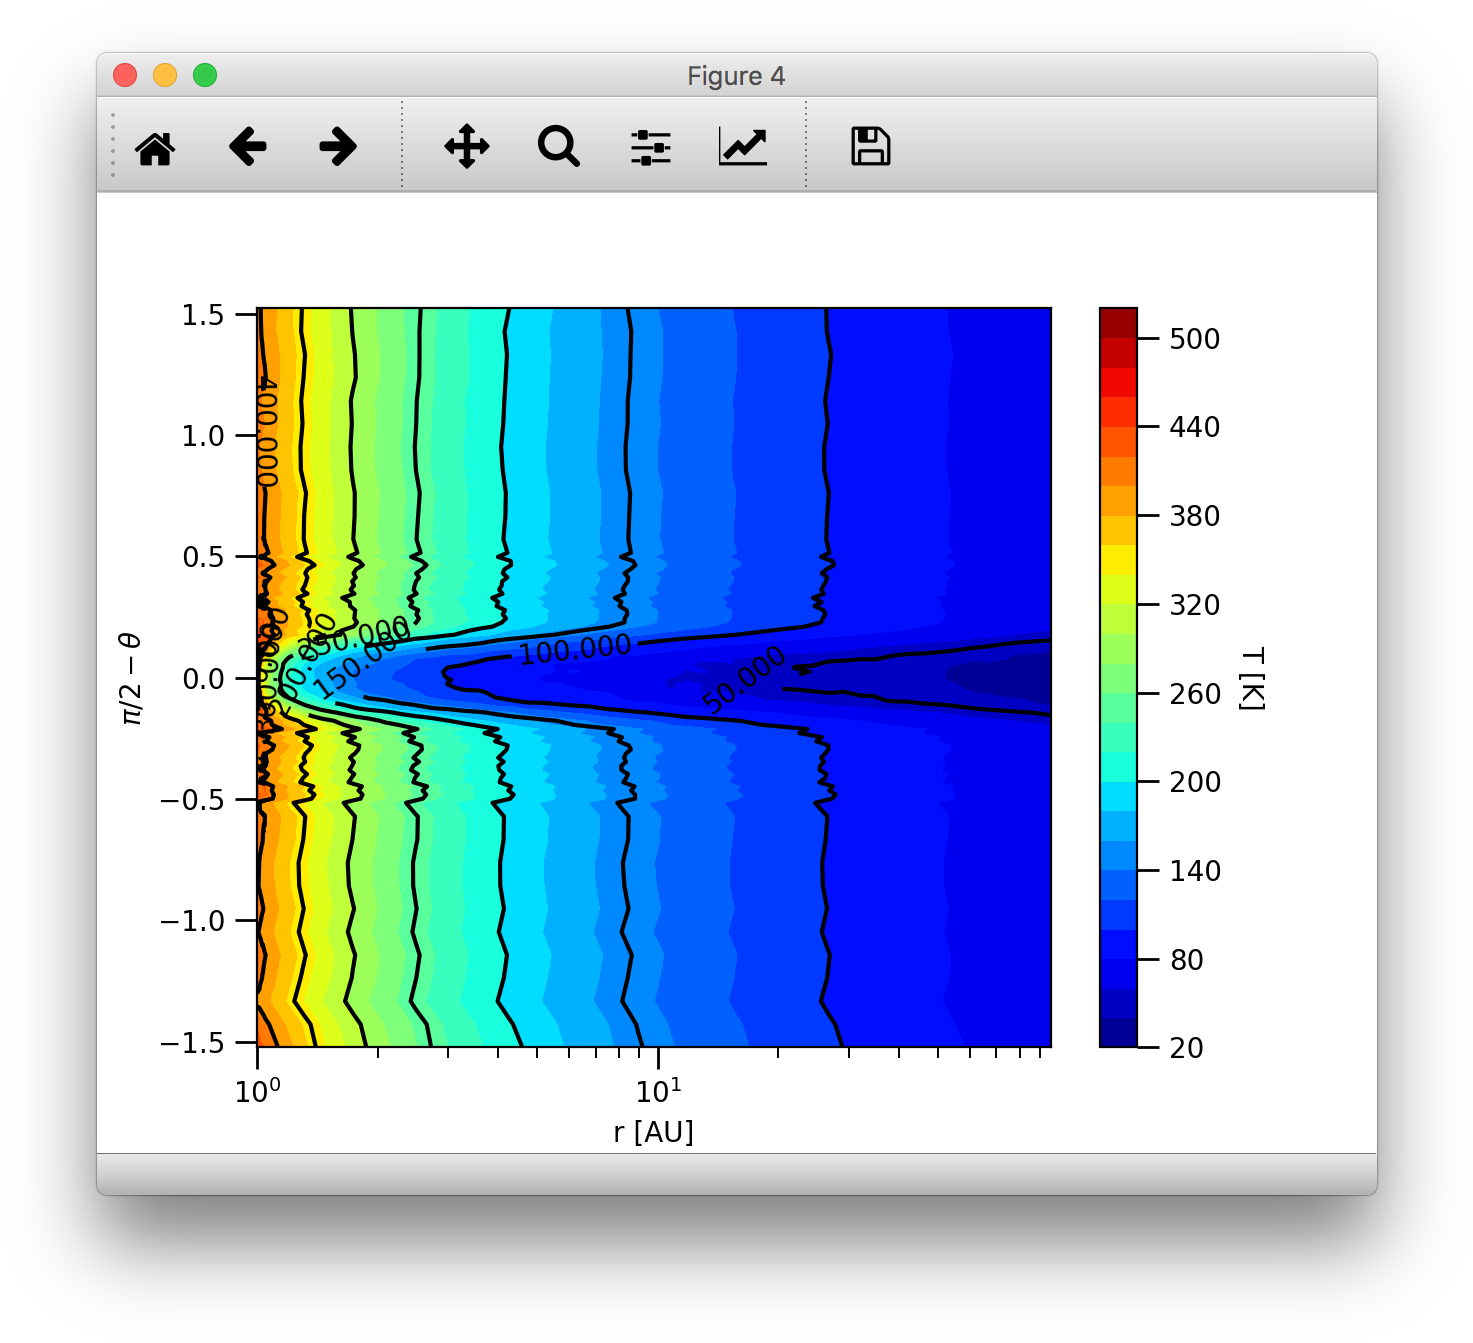Click the 400.000 contour label

coord(267,432)
